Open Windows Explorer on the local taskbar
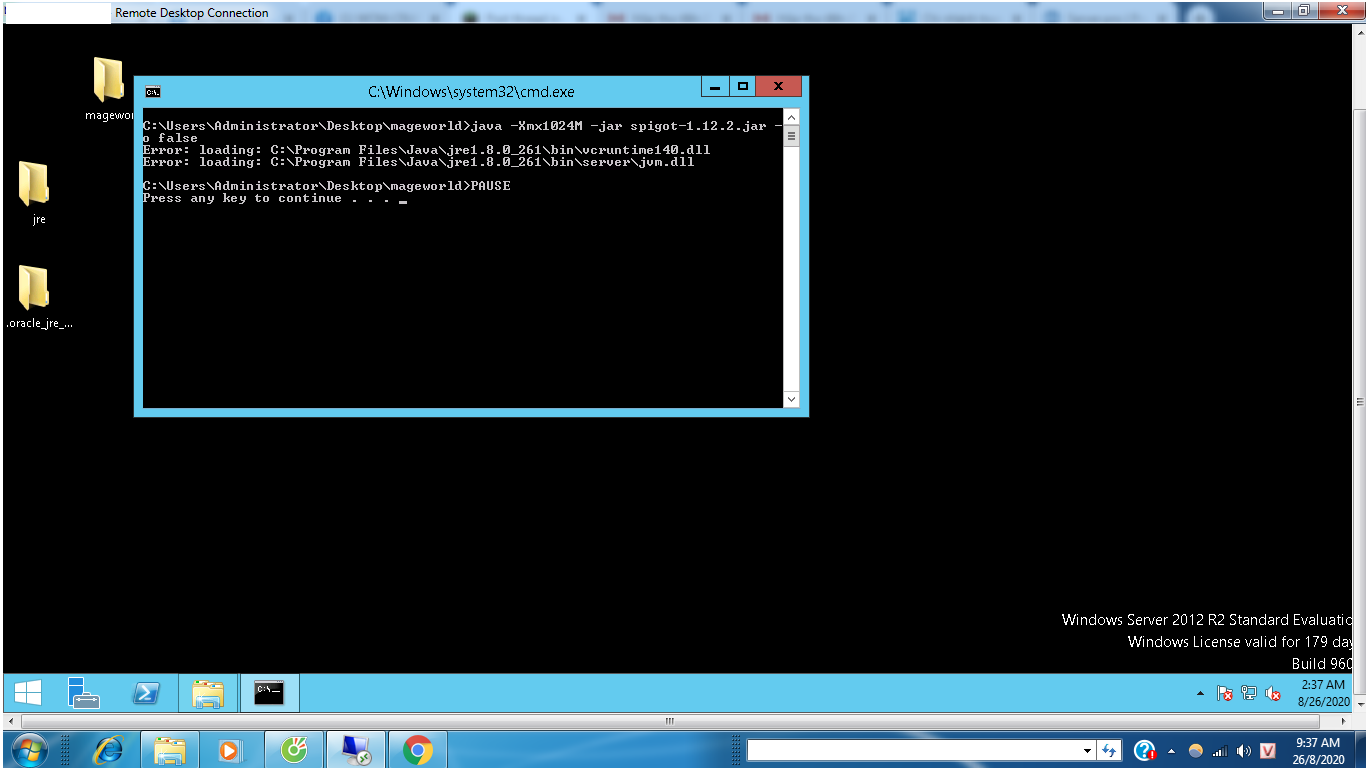 (170, 750)
